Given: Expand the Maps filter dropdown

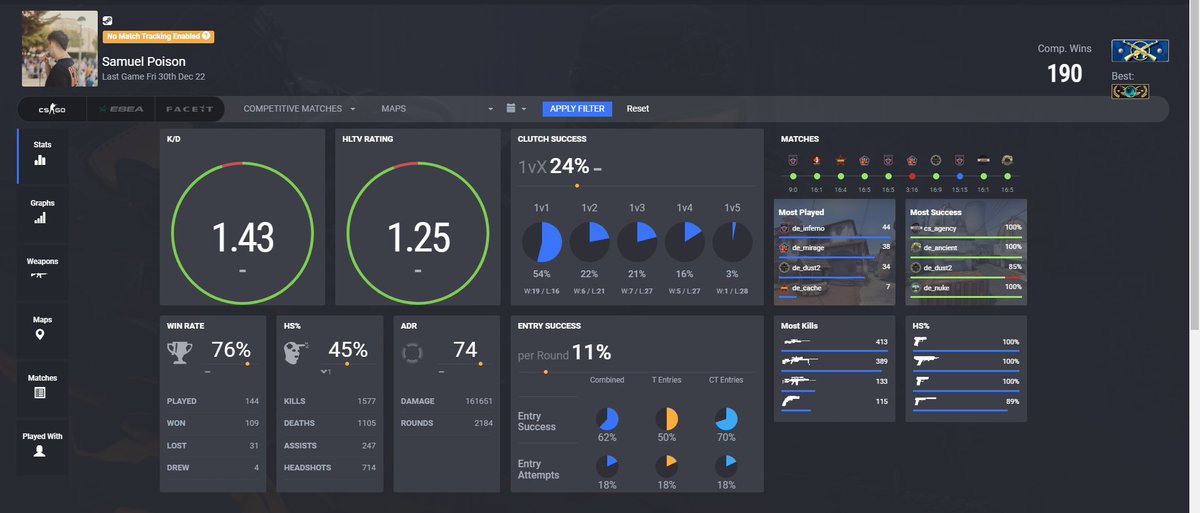Looking at the screenshot, I should pos(438,108).
